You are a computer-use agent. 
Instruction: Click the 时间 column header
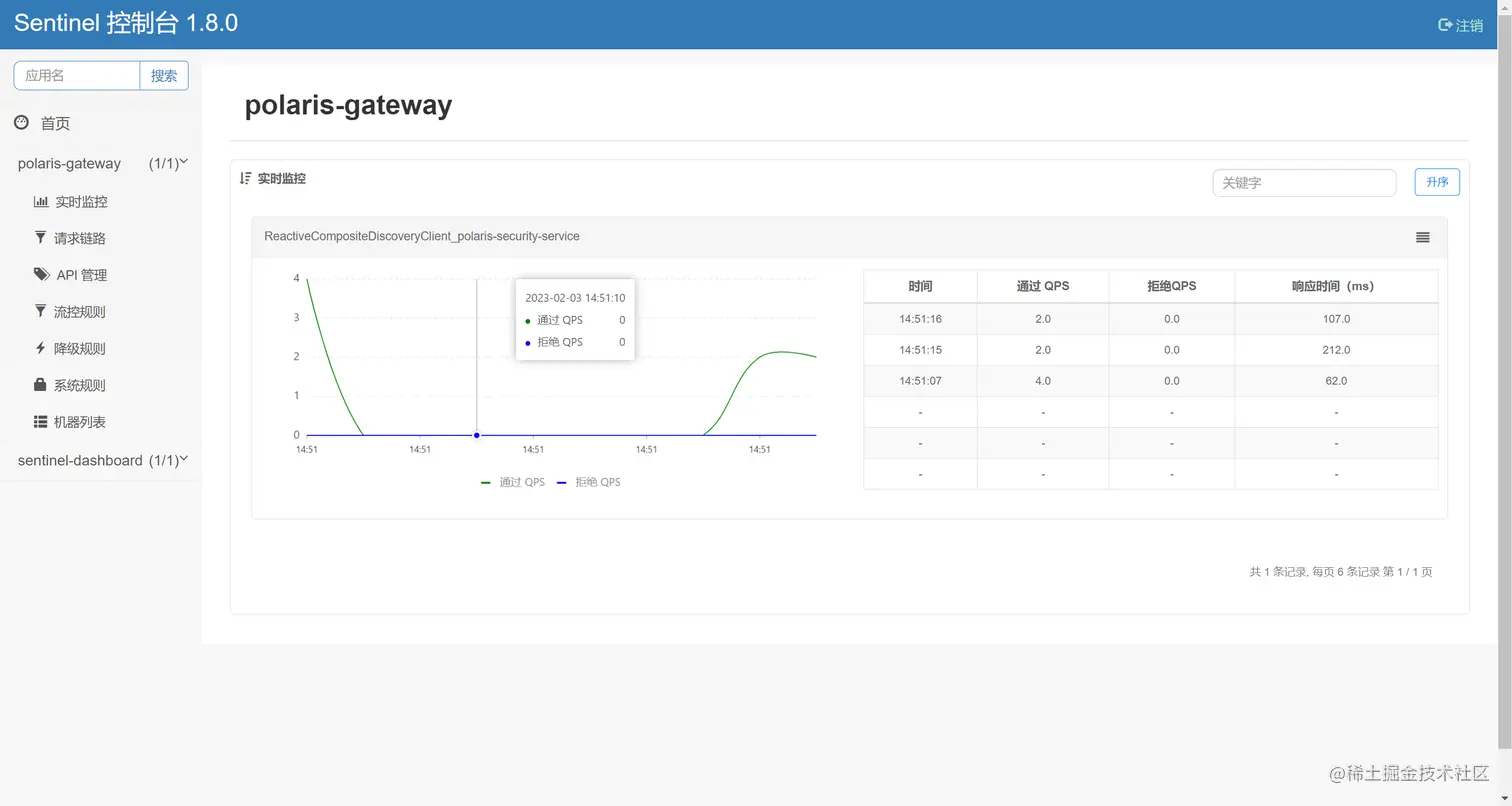(x=920, y=286)
